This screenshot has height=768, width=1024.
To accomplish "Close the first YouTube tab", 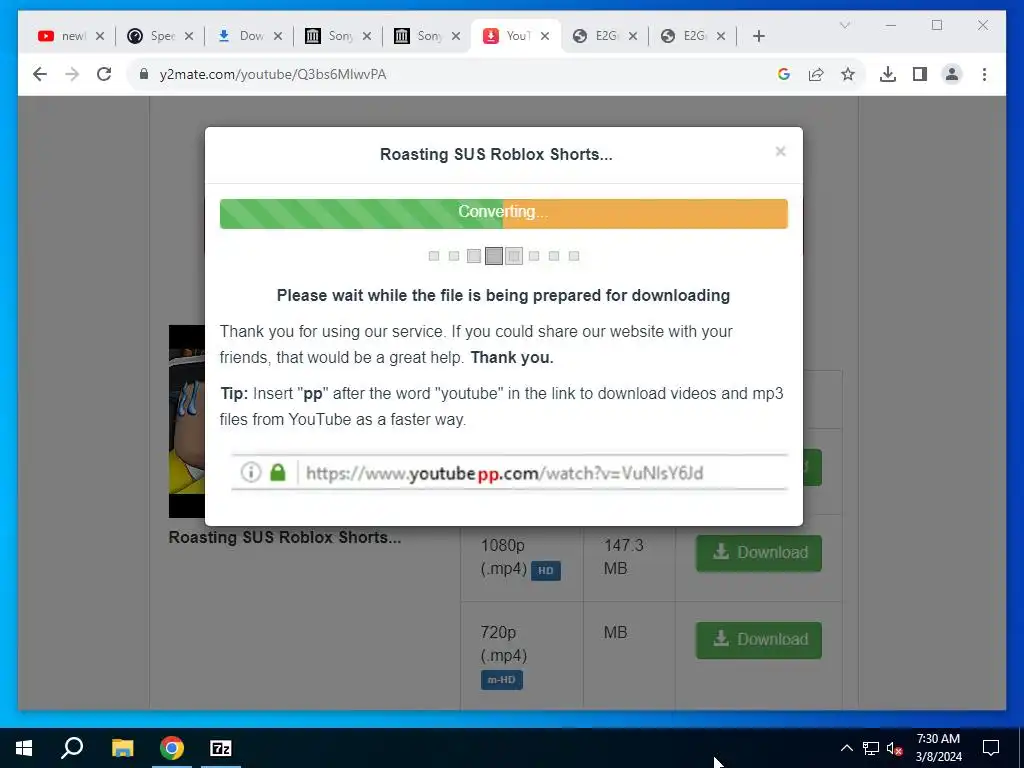I will tap(99, 36).
